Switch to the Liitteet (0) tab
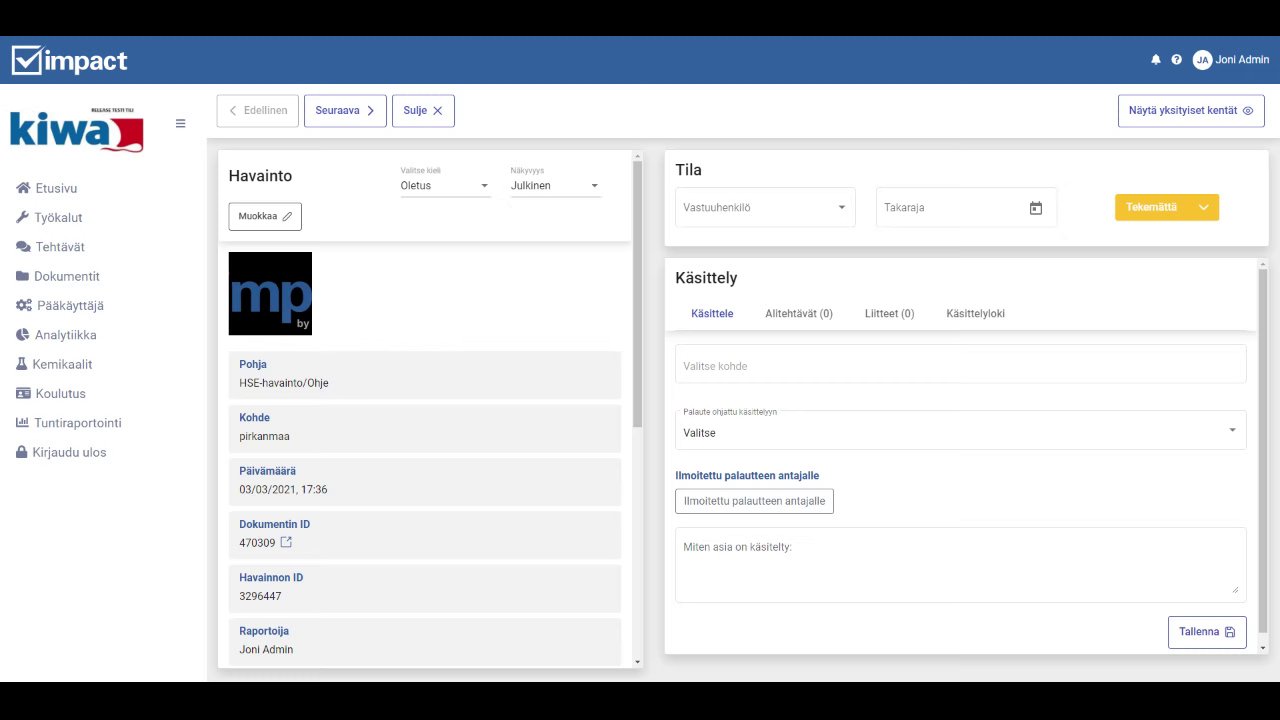 (889, 313)
